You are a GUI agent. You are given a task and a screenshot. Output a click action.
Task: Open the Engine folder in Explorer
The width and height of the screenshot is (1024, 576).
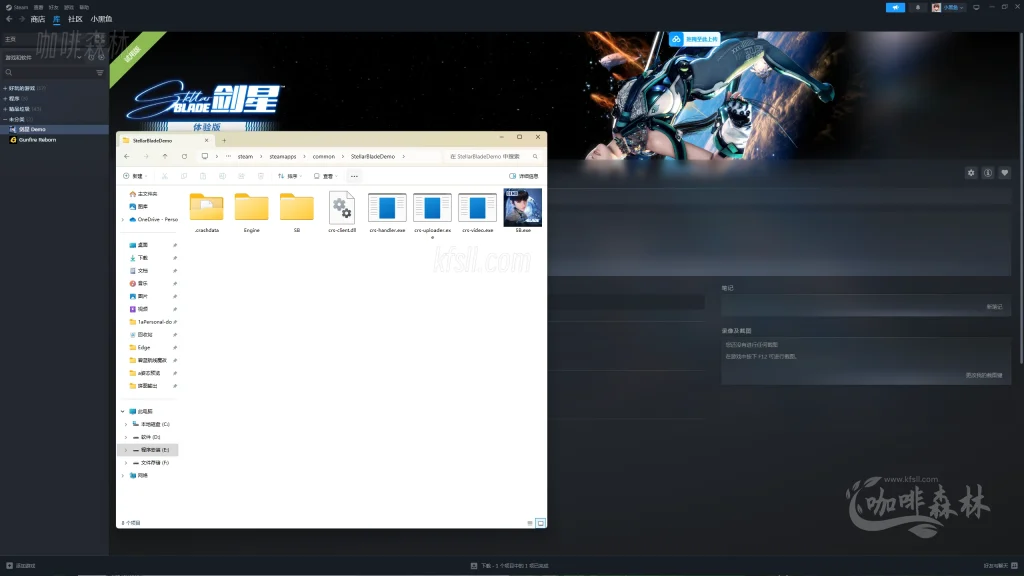[x=251, y=213]
